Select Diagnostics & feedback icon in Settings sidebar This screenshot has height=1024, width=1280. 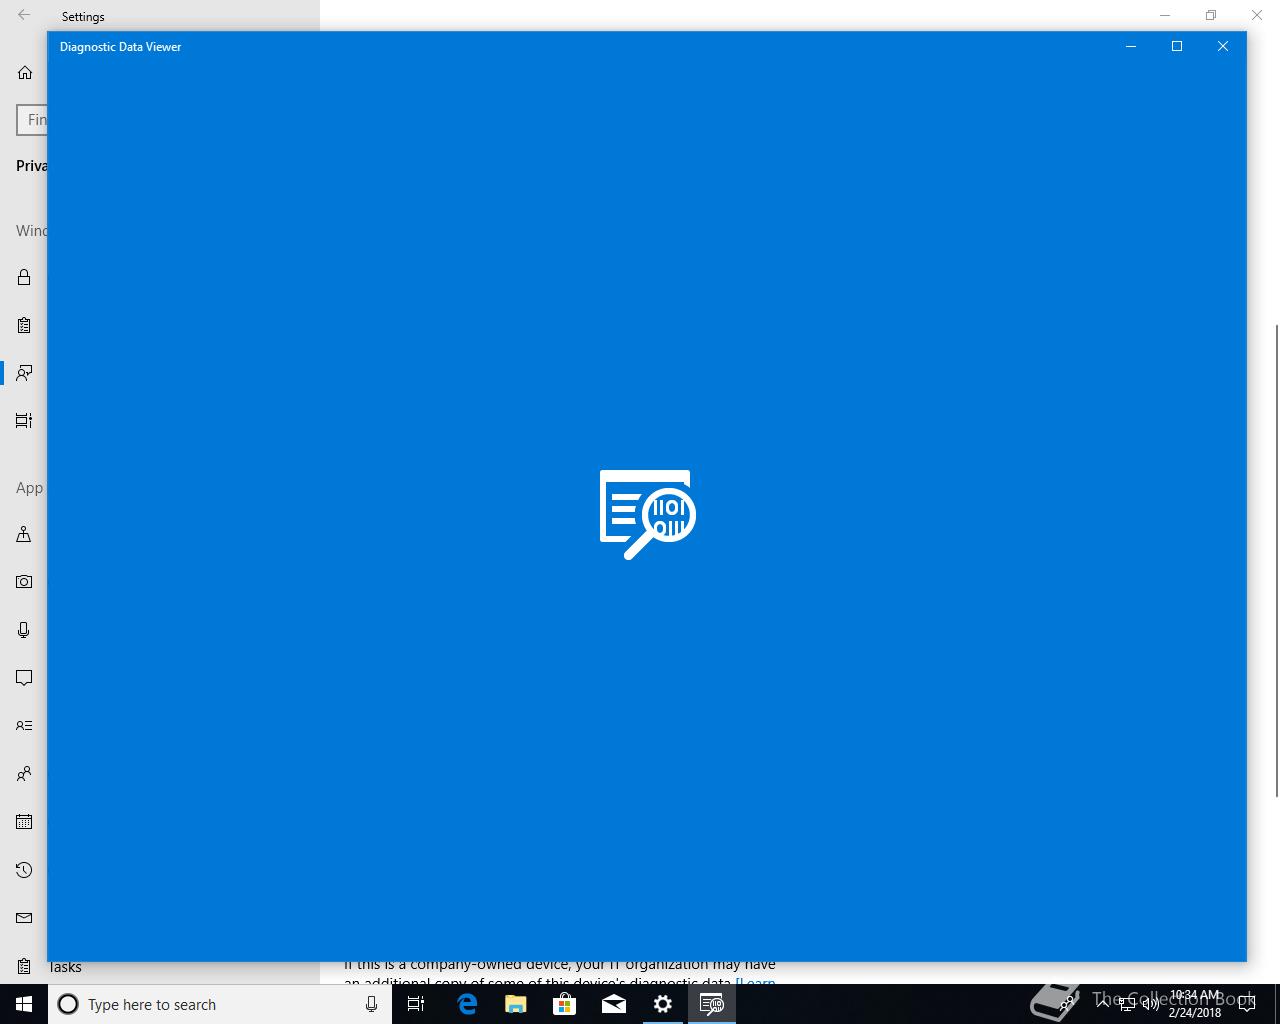24,373
